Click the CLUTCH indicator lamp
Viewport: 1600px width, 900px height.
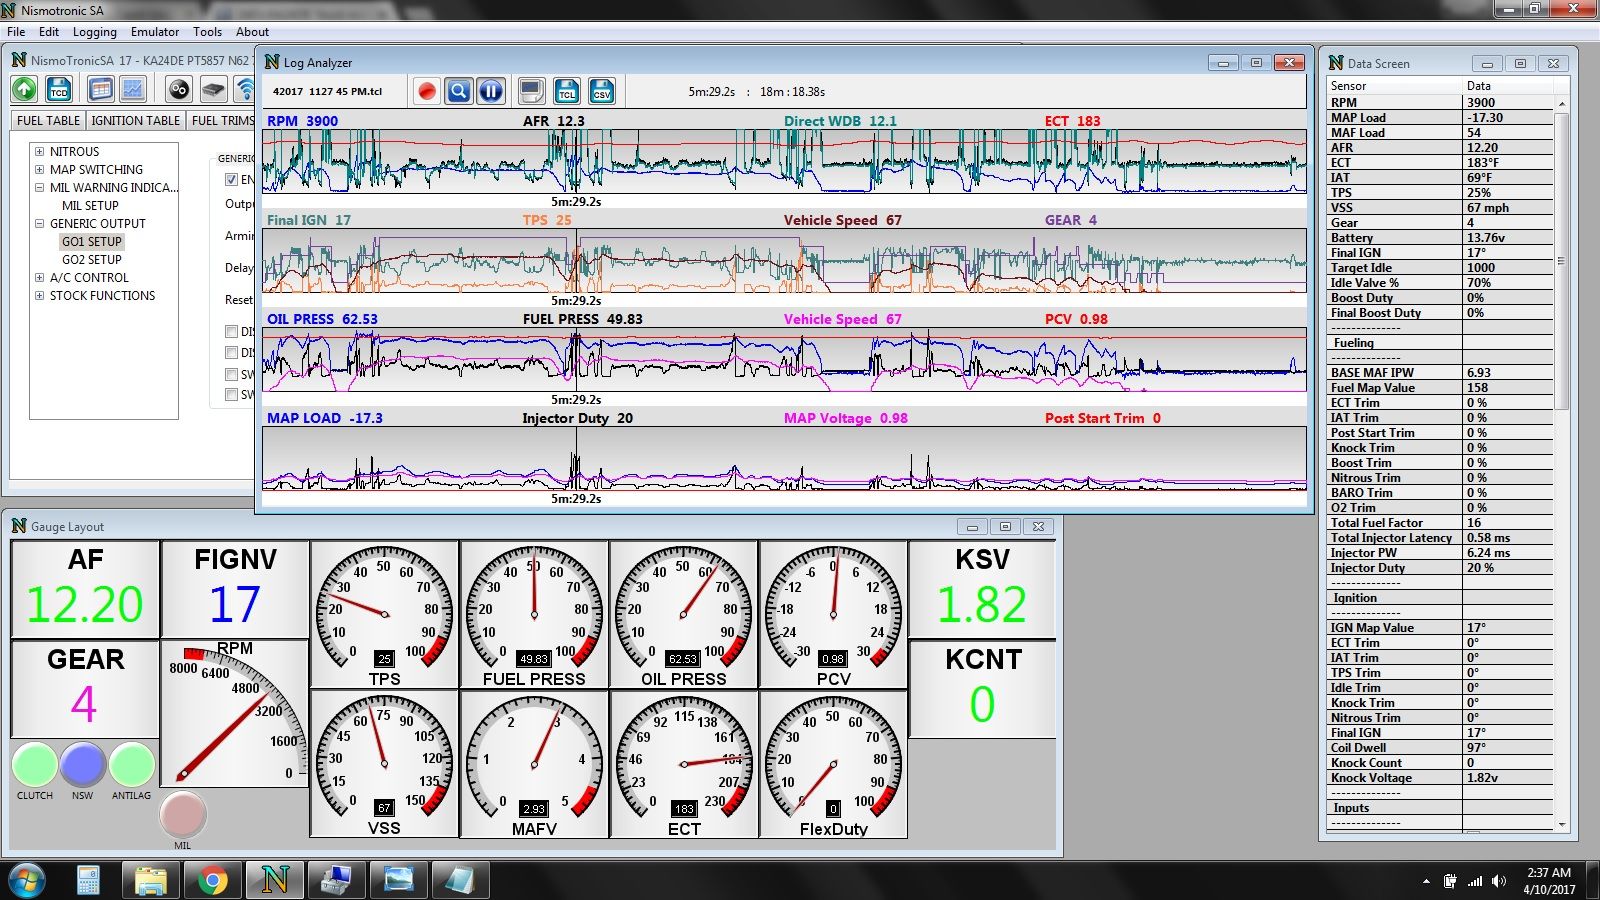coord(35,765)
